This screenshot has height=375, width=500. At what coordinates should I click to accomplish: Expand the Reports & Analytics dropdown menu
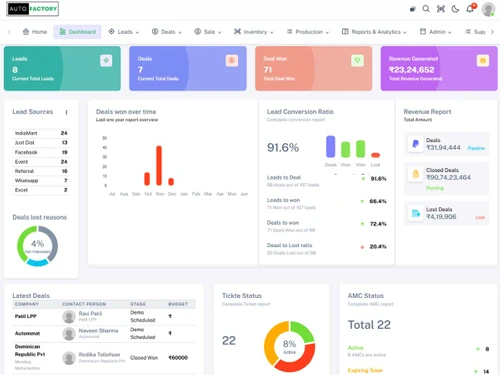click(374, 32)
